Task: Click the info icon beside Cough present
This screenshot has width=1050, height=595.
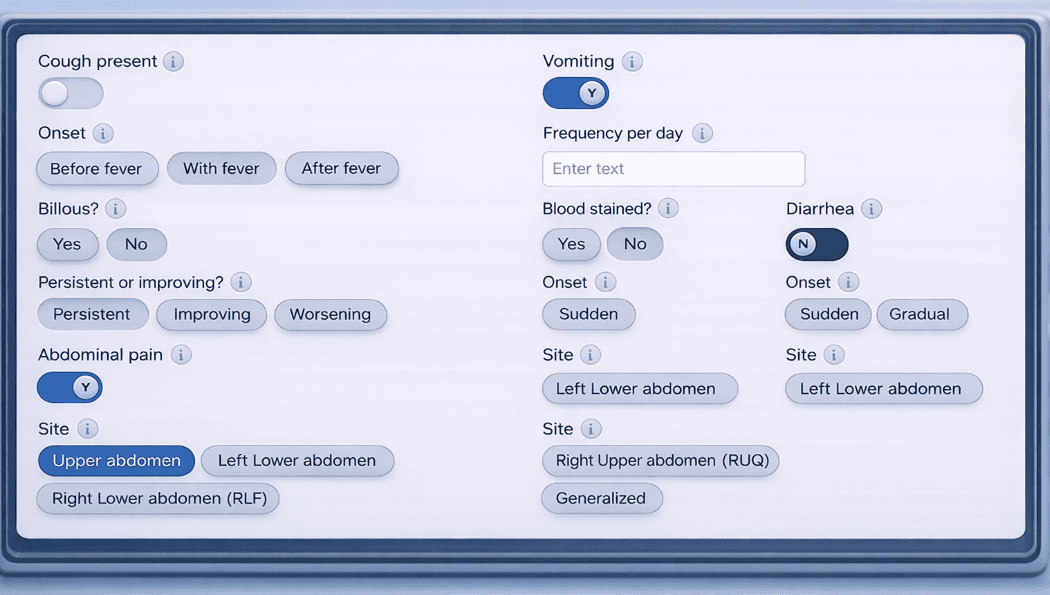Action: 174,62
